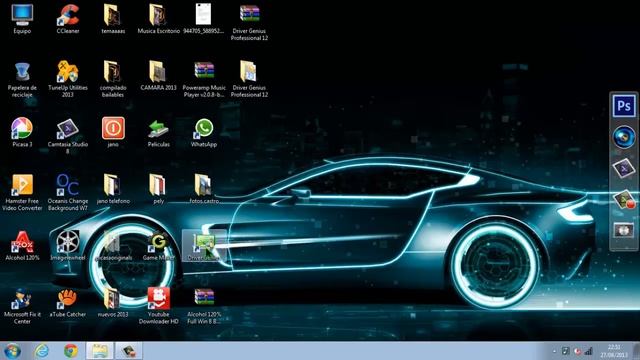
Task: Launch Camtasia Studio 8 desktop shortcut
Action: [68, 136]
